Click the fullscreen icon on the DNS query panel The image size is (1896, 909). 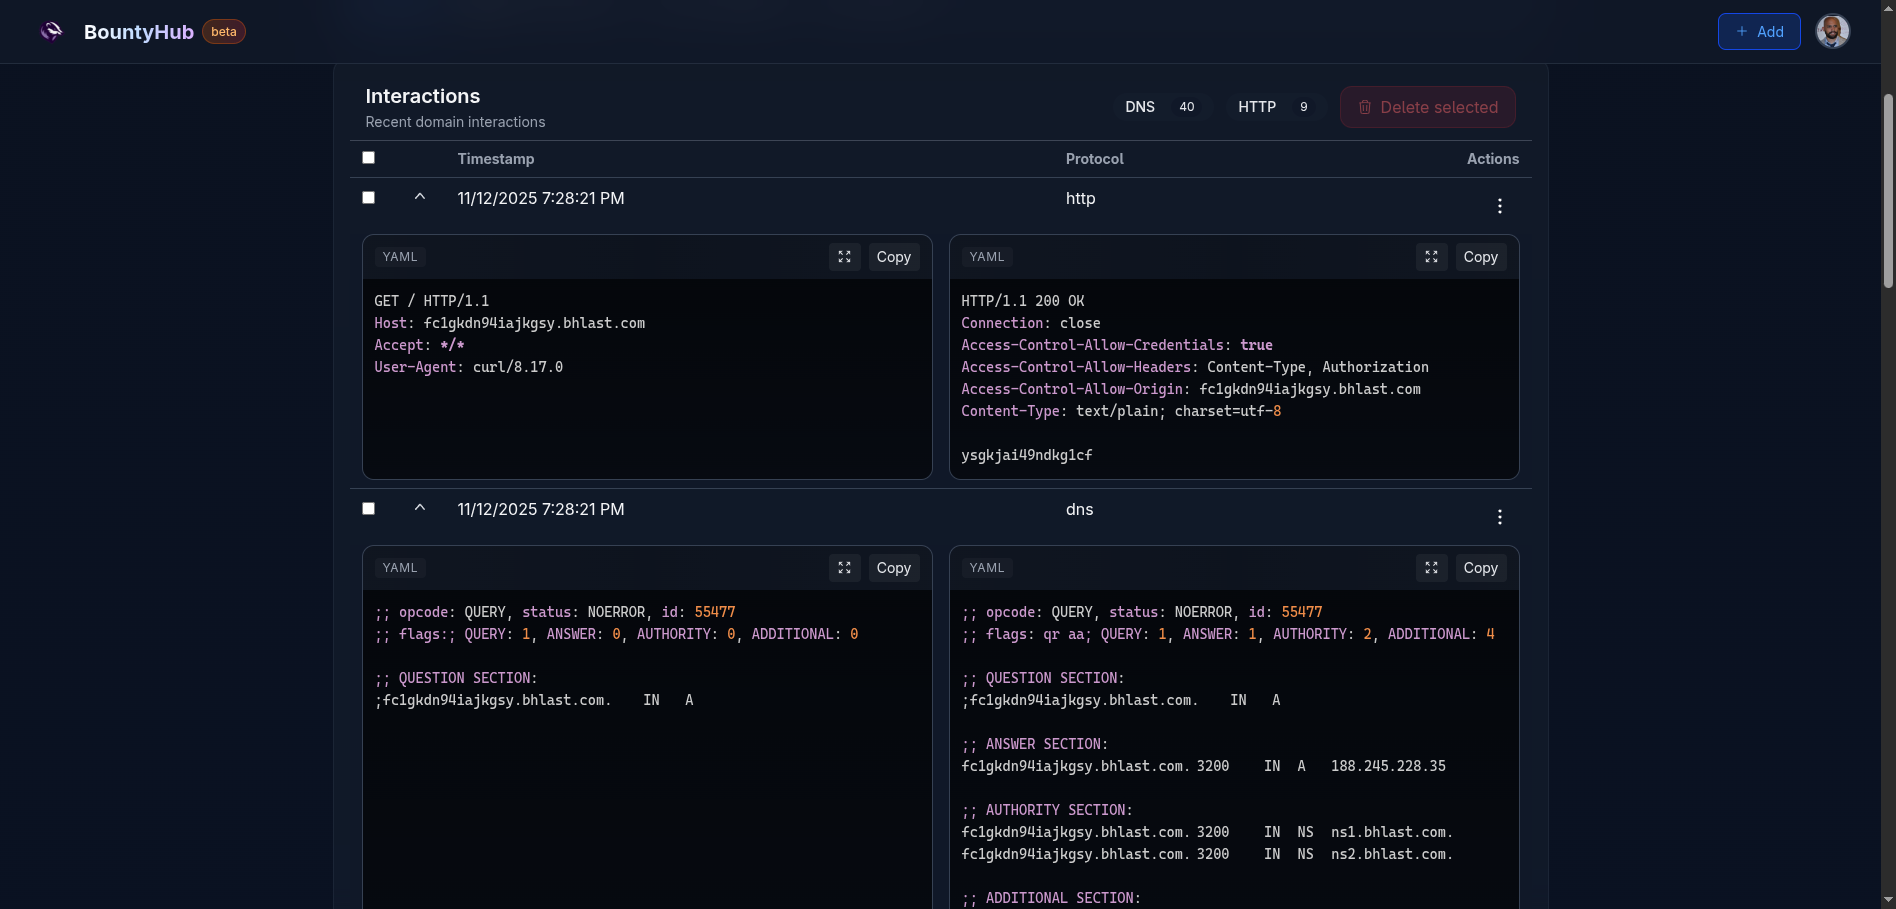pos(844,567)
